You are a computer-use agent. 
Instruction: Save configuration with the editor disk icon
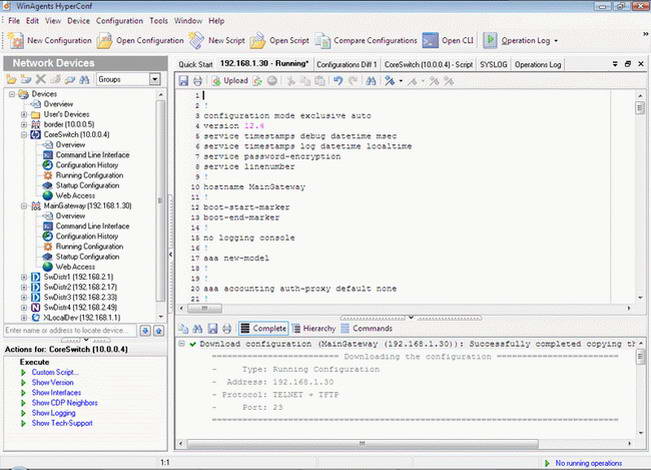click(x=184, y=81)
